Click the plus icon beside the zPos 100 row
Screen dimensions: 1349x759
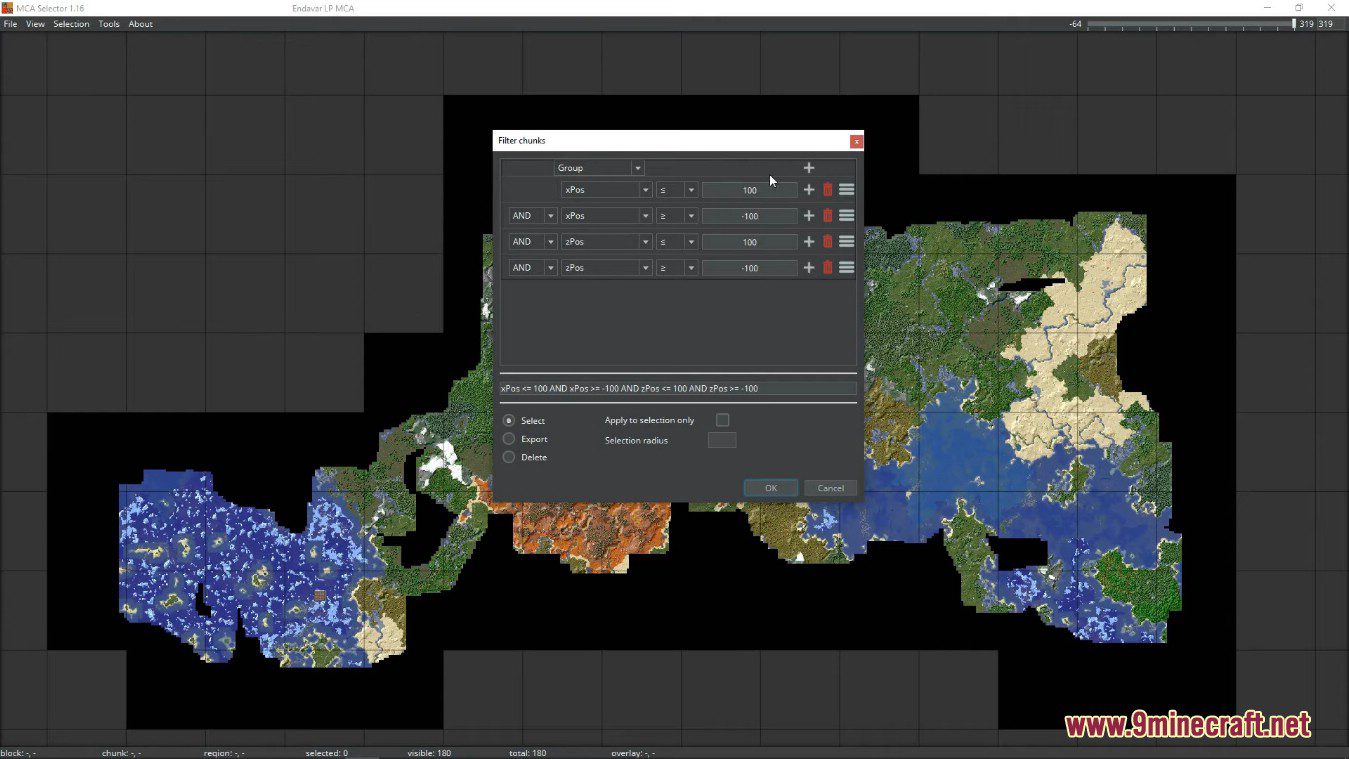point(808,241)
